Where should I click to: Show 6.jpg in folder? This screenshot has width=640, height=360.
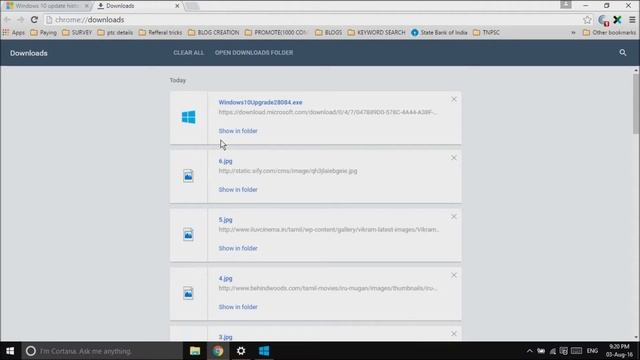pos(238,189)
